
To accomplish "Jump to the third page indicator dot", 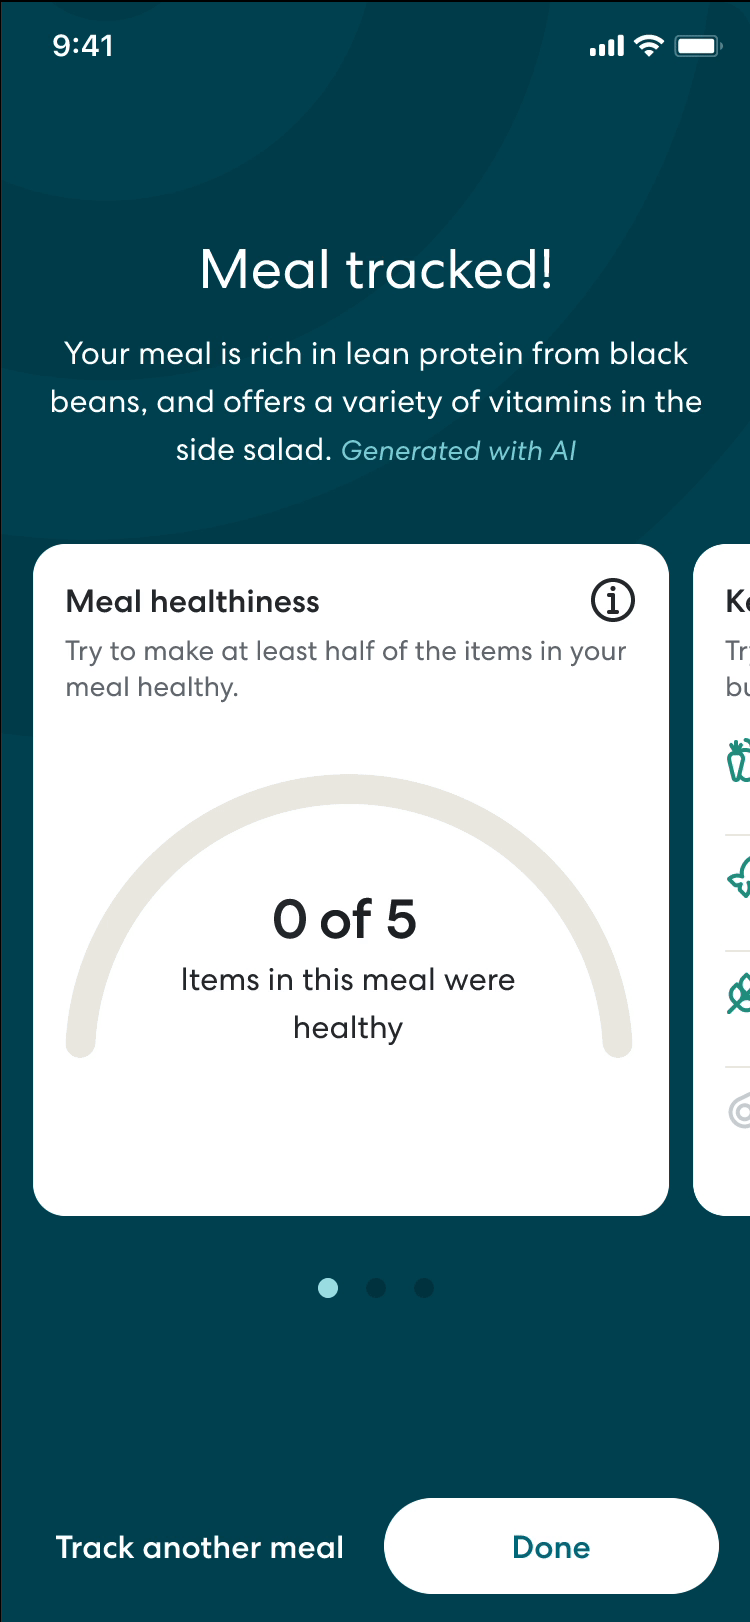I will pyautogui.click(x=424, y=1288).
